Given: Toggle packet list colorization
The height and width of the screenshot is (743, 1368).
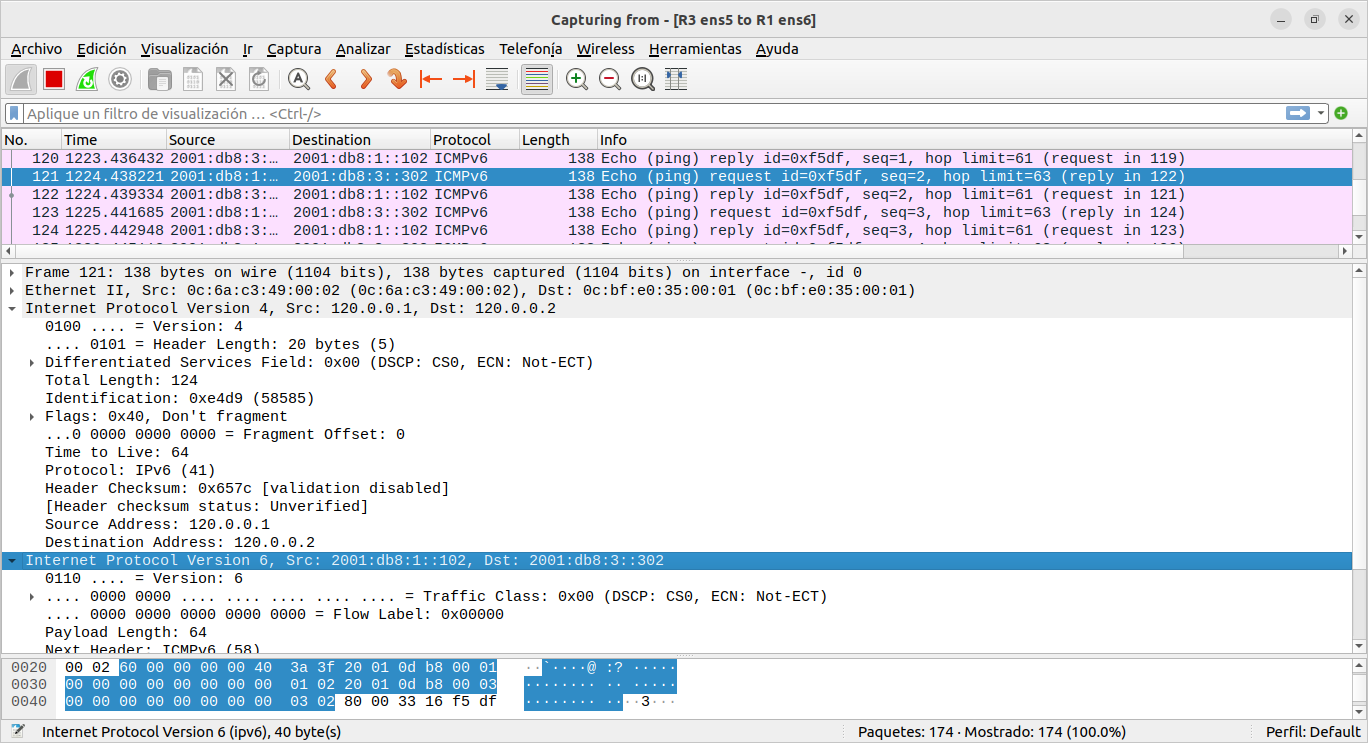Looking at the screenshot, I should 537,79.
